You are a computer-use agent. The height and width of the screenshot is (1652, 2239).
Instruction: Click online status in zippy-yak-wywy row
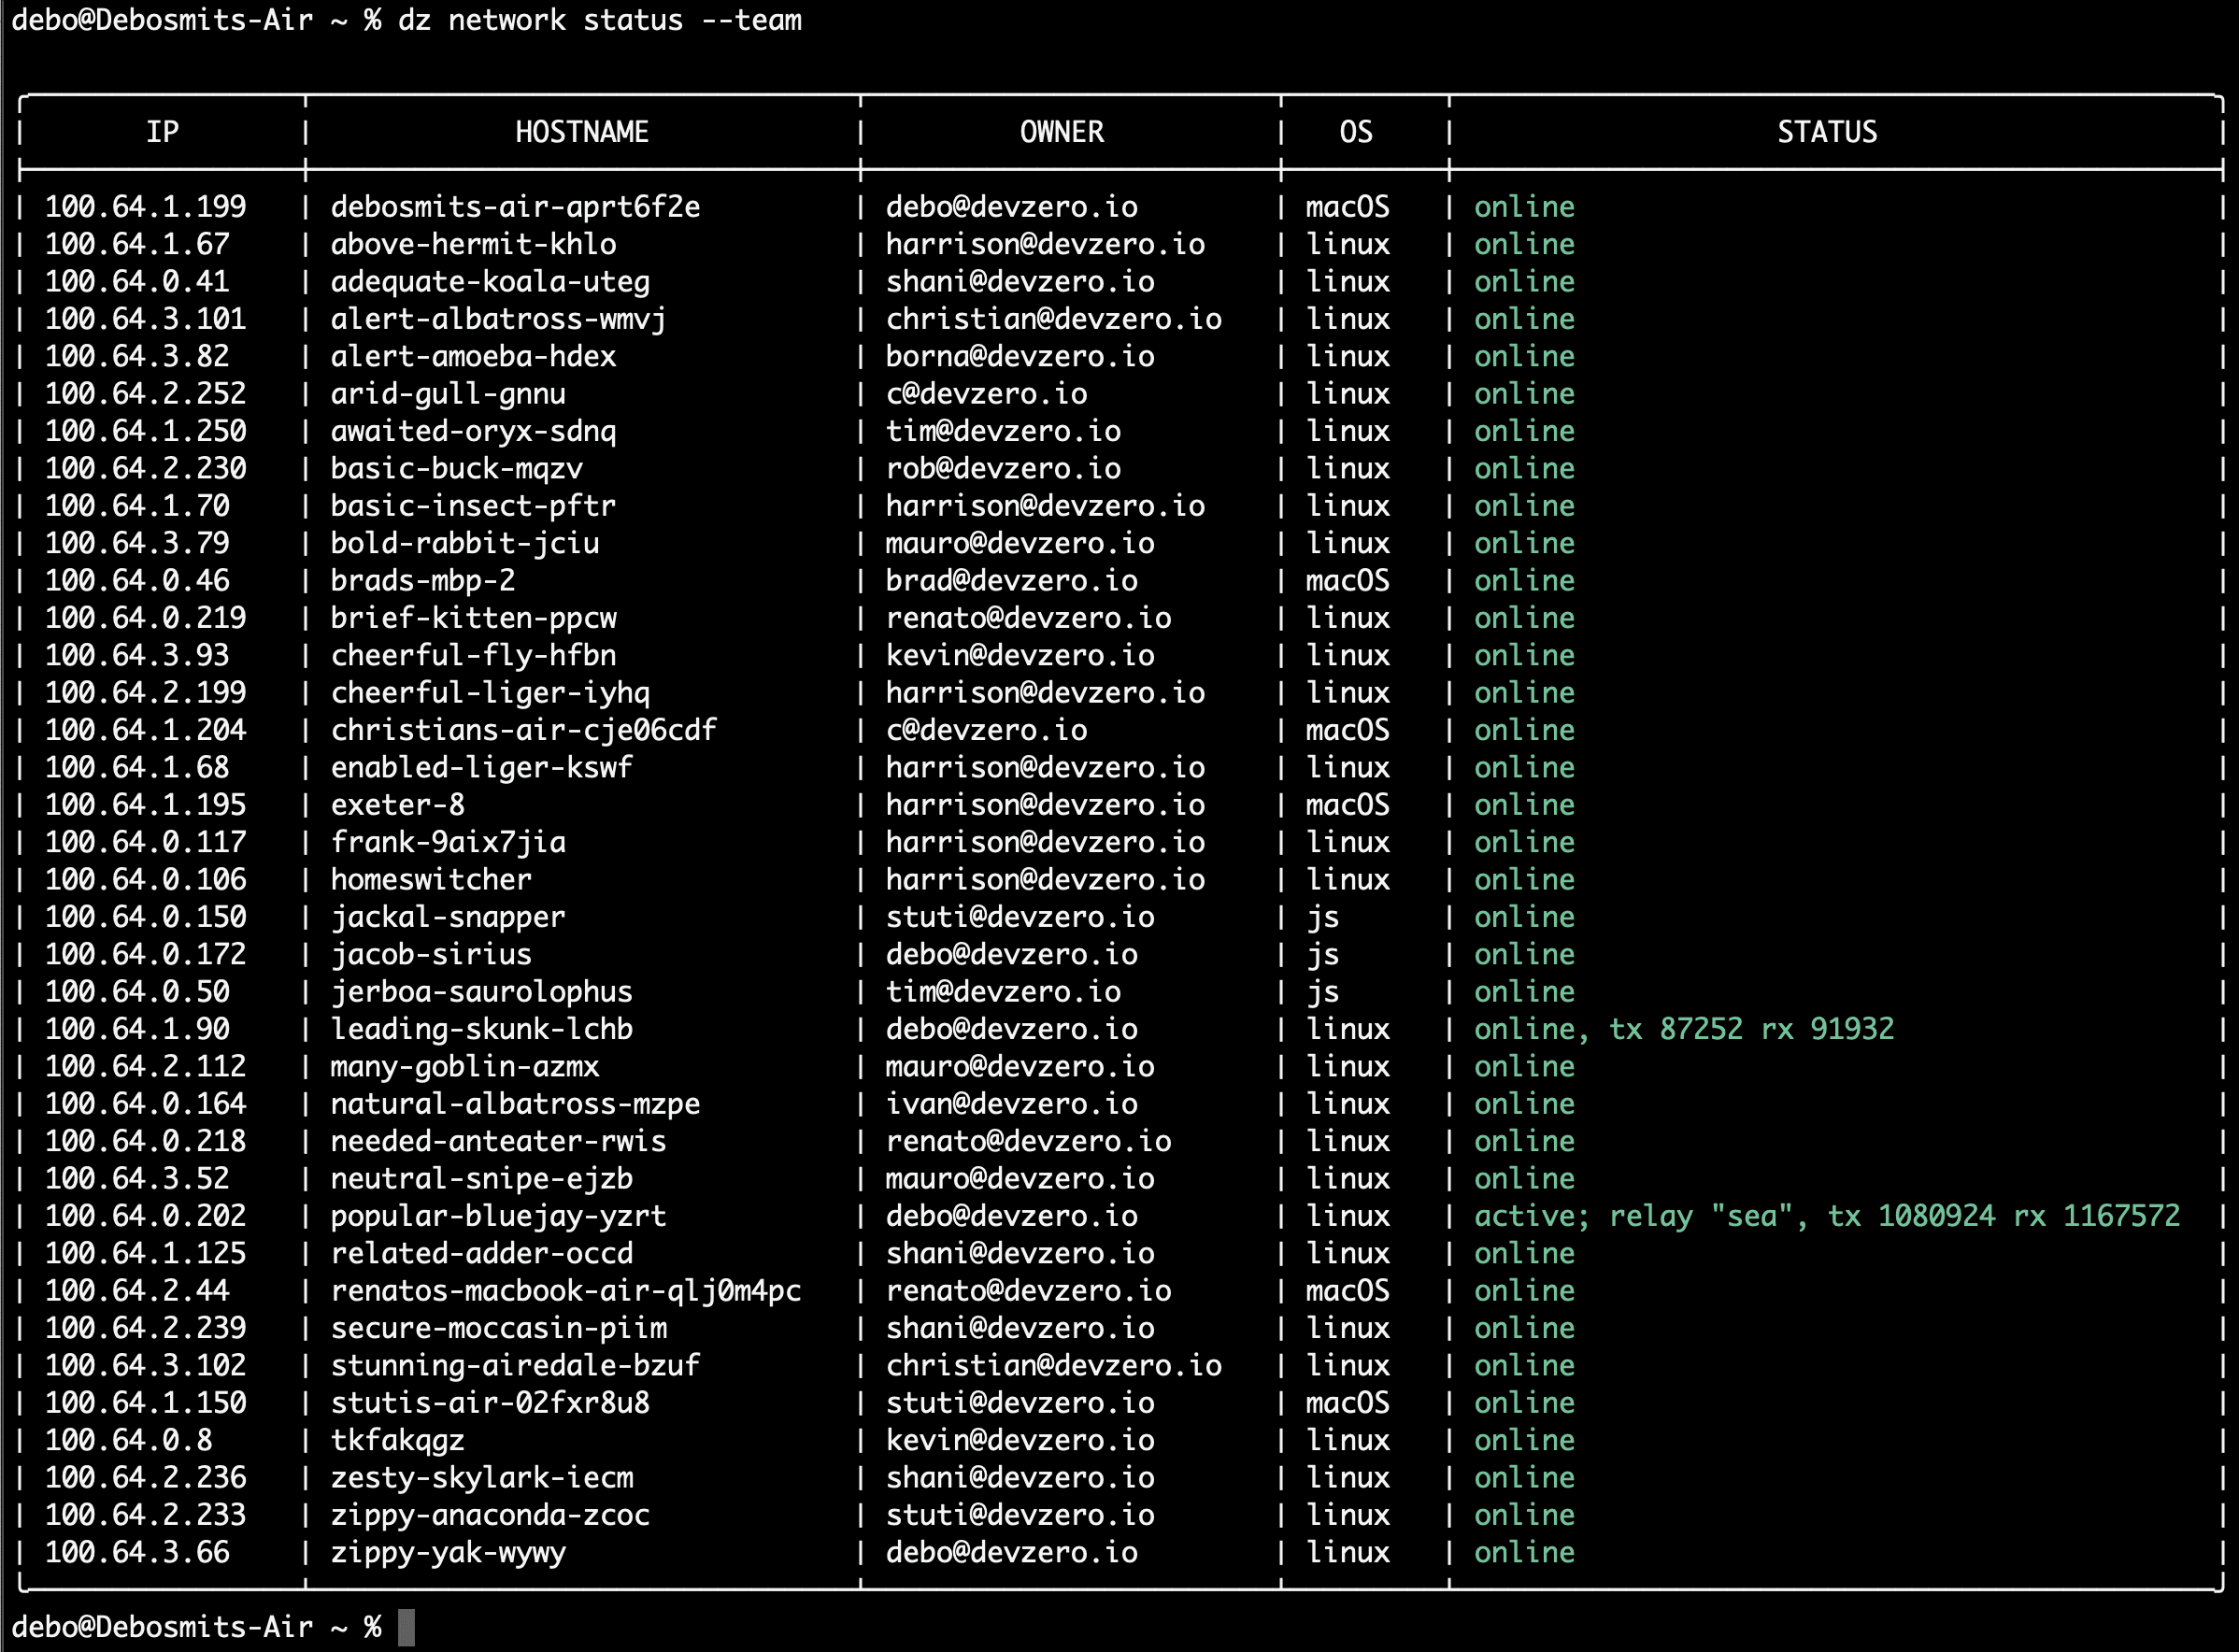pyautogui.click(x=1524, y=1552)
